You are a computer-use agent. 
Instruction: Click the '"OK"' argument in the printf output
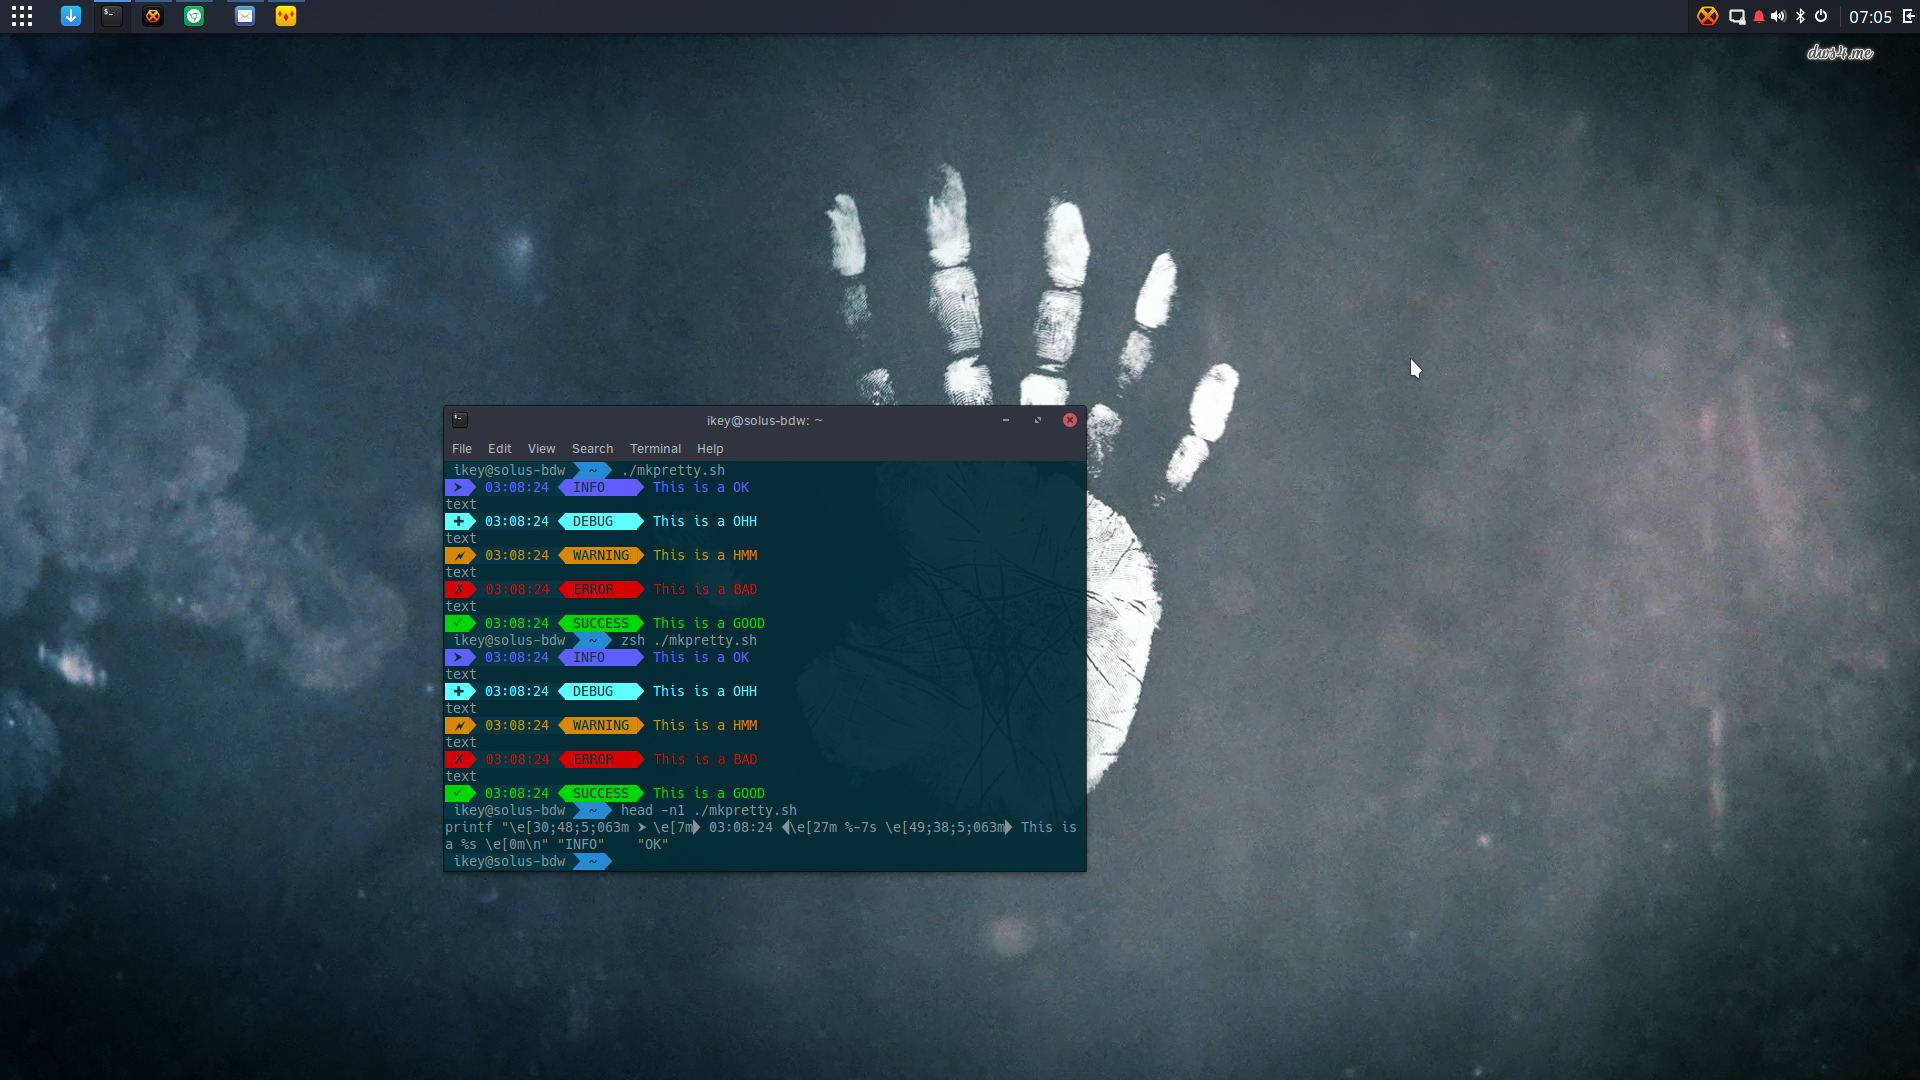click(653, 845)
